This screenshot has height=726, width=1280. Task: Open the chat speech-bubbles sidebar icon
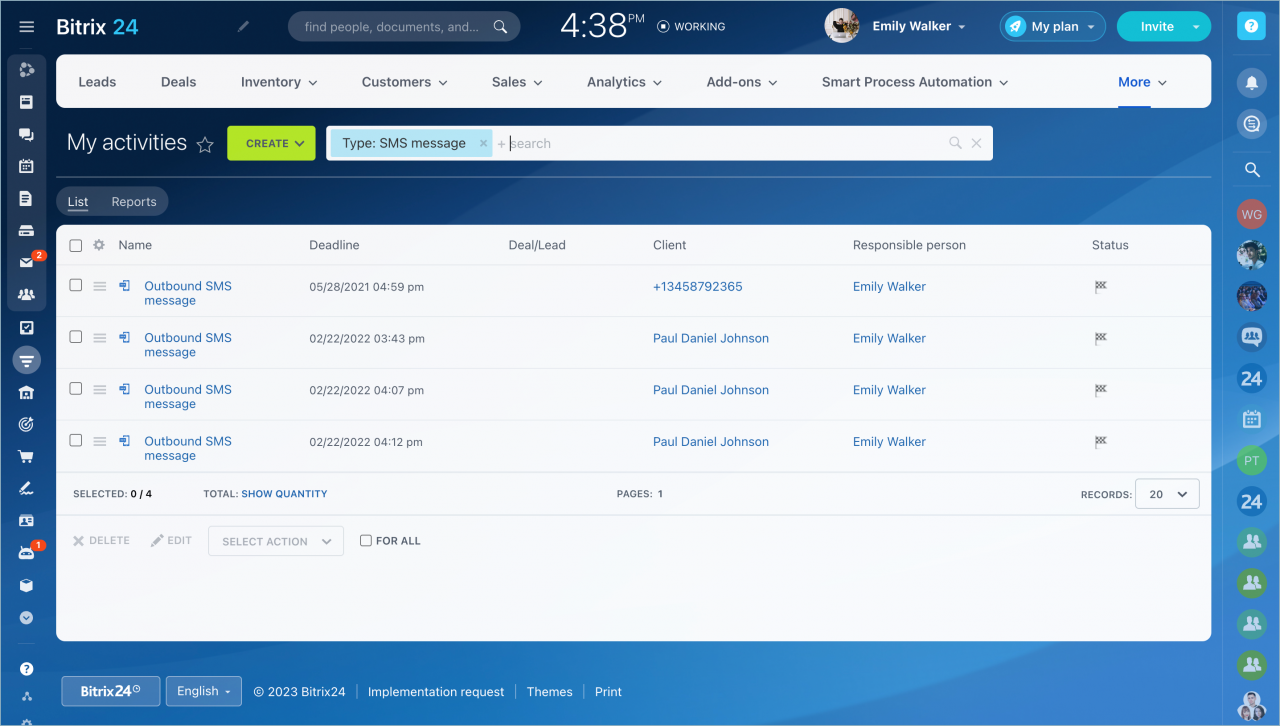point(27,134)
